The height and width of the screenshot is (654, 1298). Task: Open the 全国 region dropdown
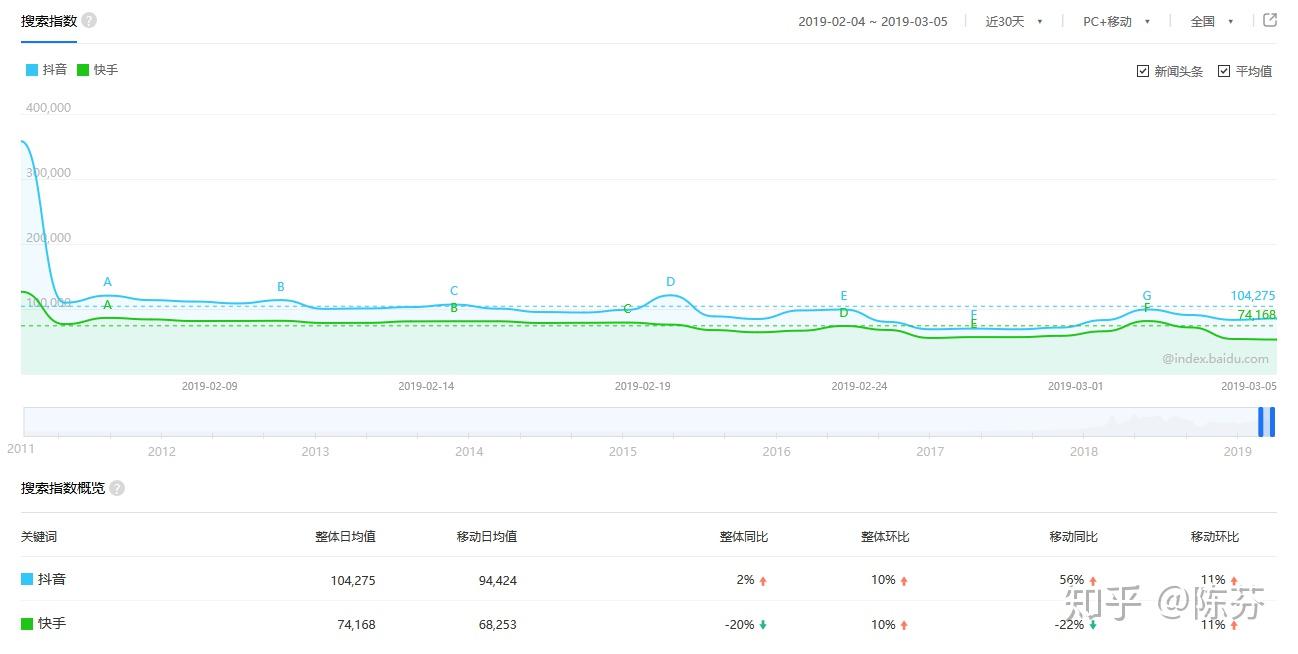[1212, 21]
